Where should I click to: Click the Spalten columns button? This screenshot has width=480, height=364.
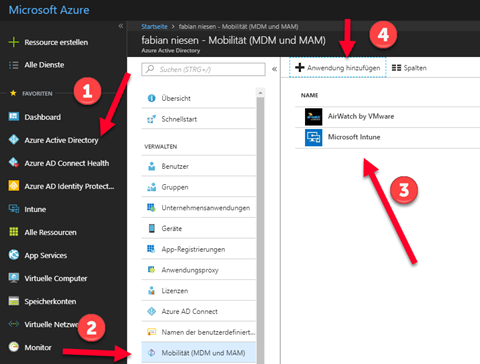[x=409, y=68]
